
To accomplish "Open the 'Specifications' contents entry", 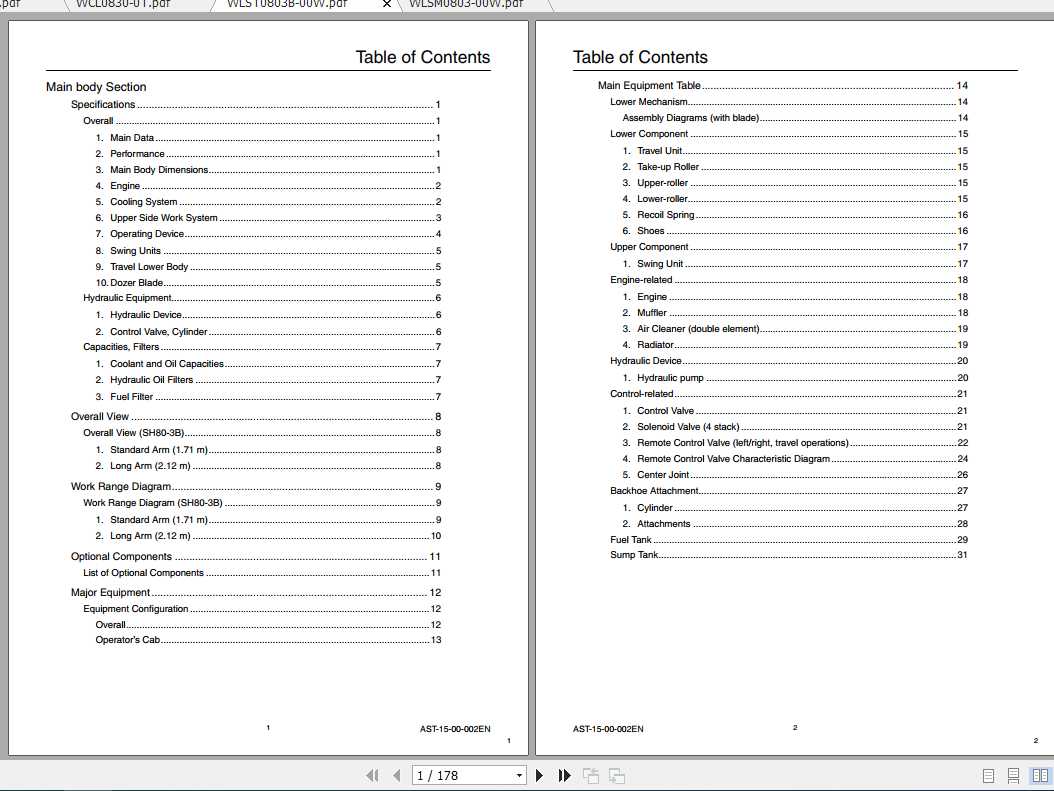I will pyautogui.click(x=255, y=105).
